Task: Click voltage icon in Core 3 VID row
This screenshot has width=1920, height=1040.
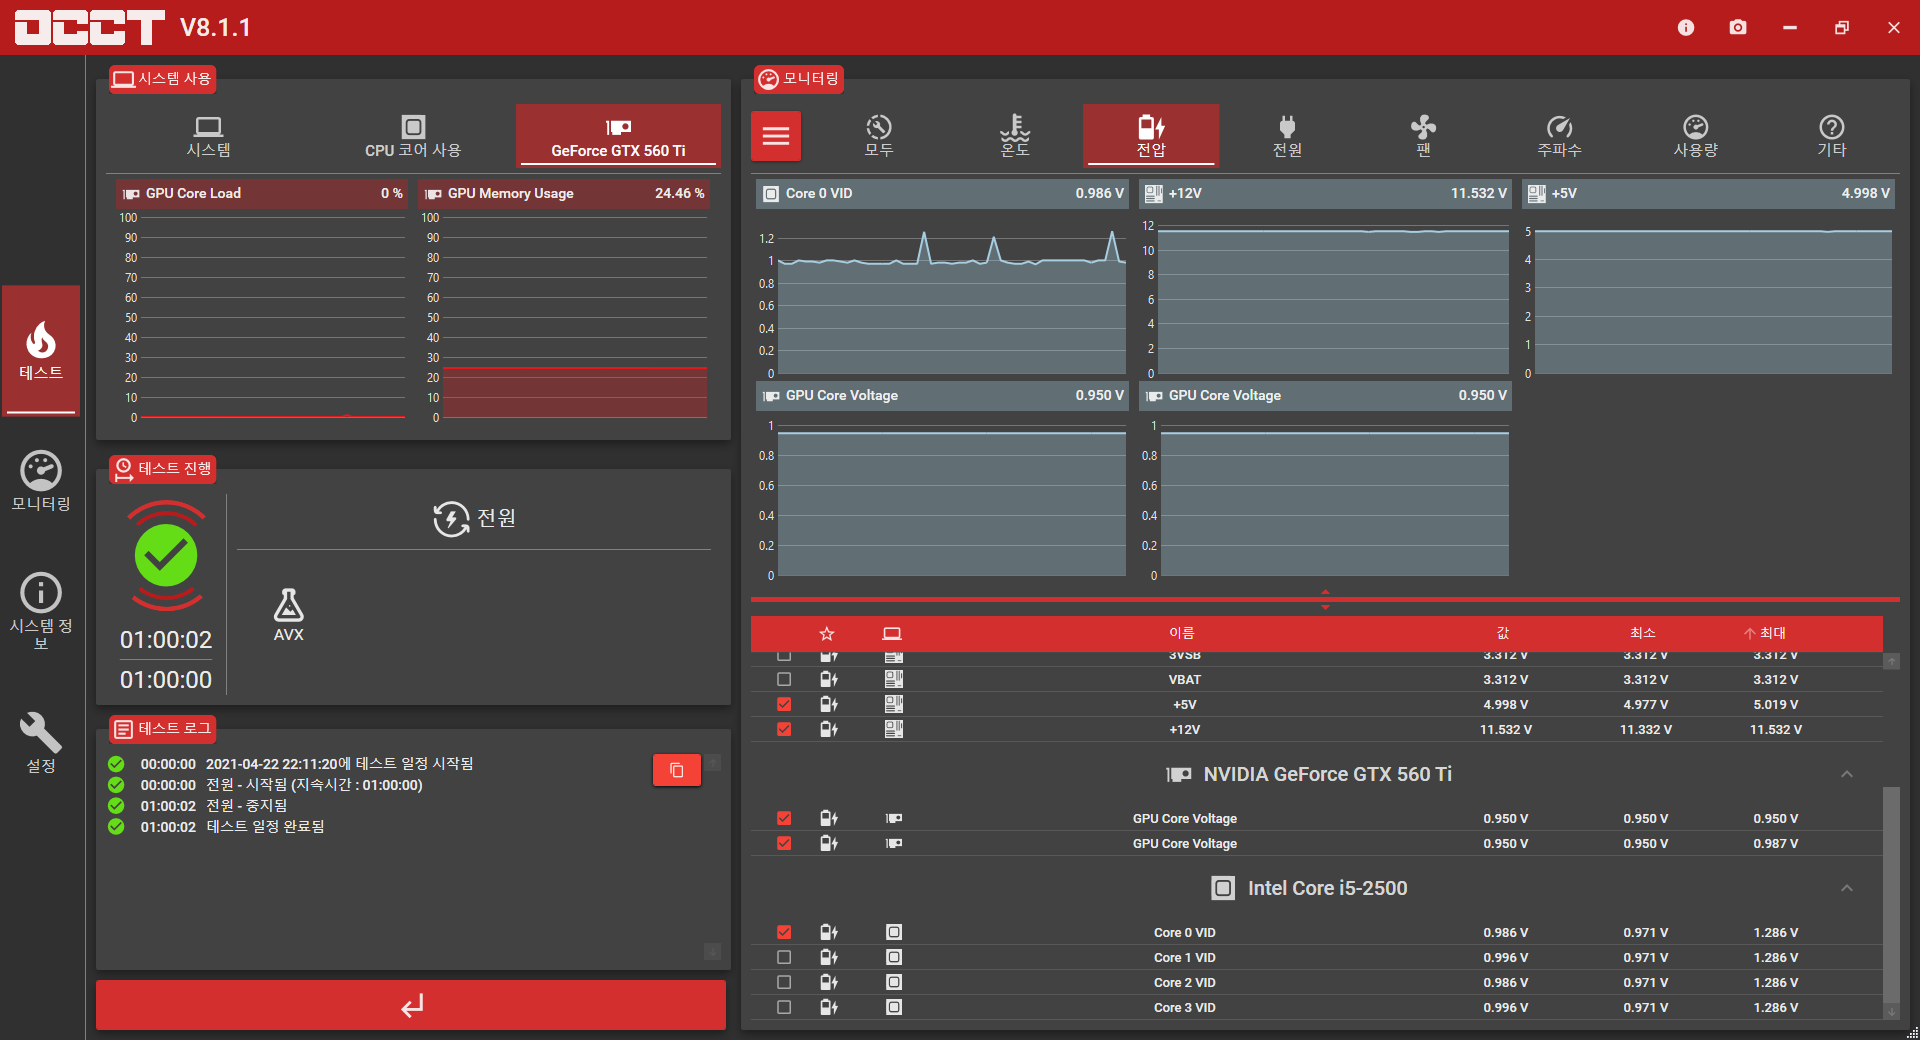Action: [828, 1007]
